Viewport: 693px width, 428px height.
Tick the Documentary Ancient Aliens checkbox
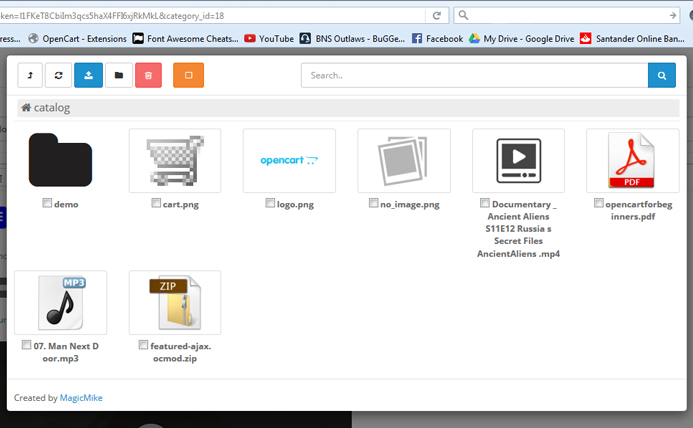(x=485, y=203)
